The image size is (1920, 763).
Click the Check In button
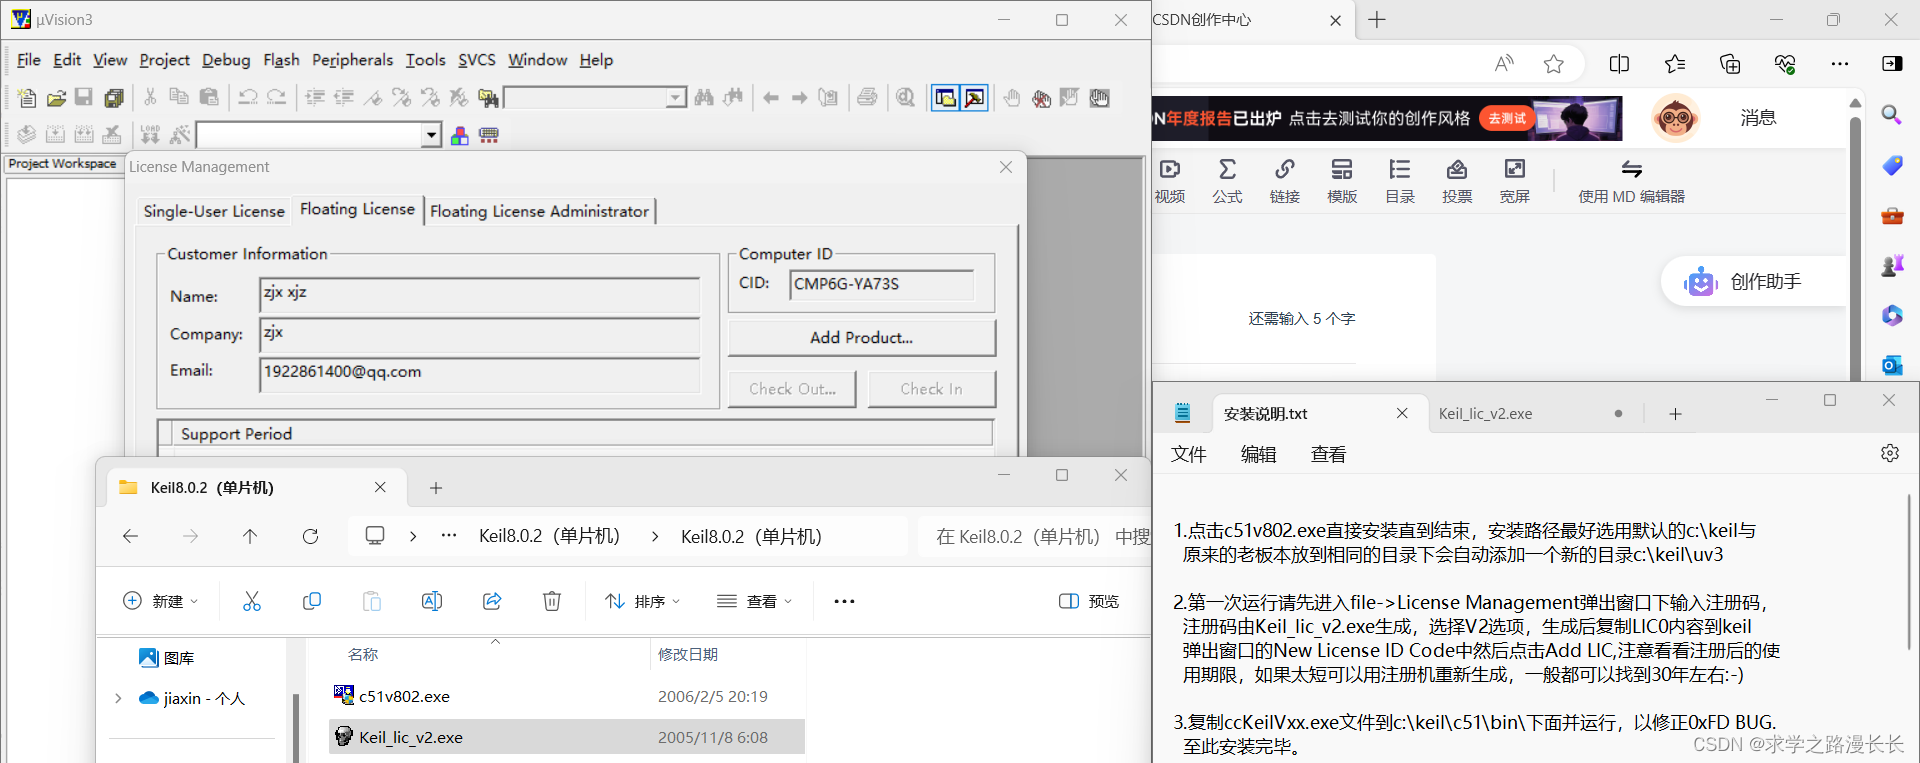932,389
